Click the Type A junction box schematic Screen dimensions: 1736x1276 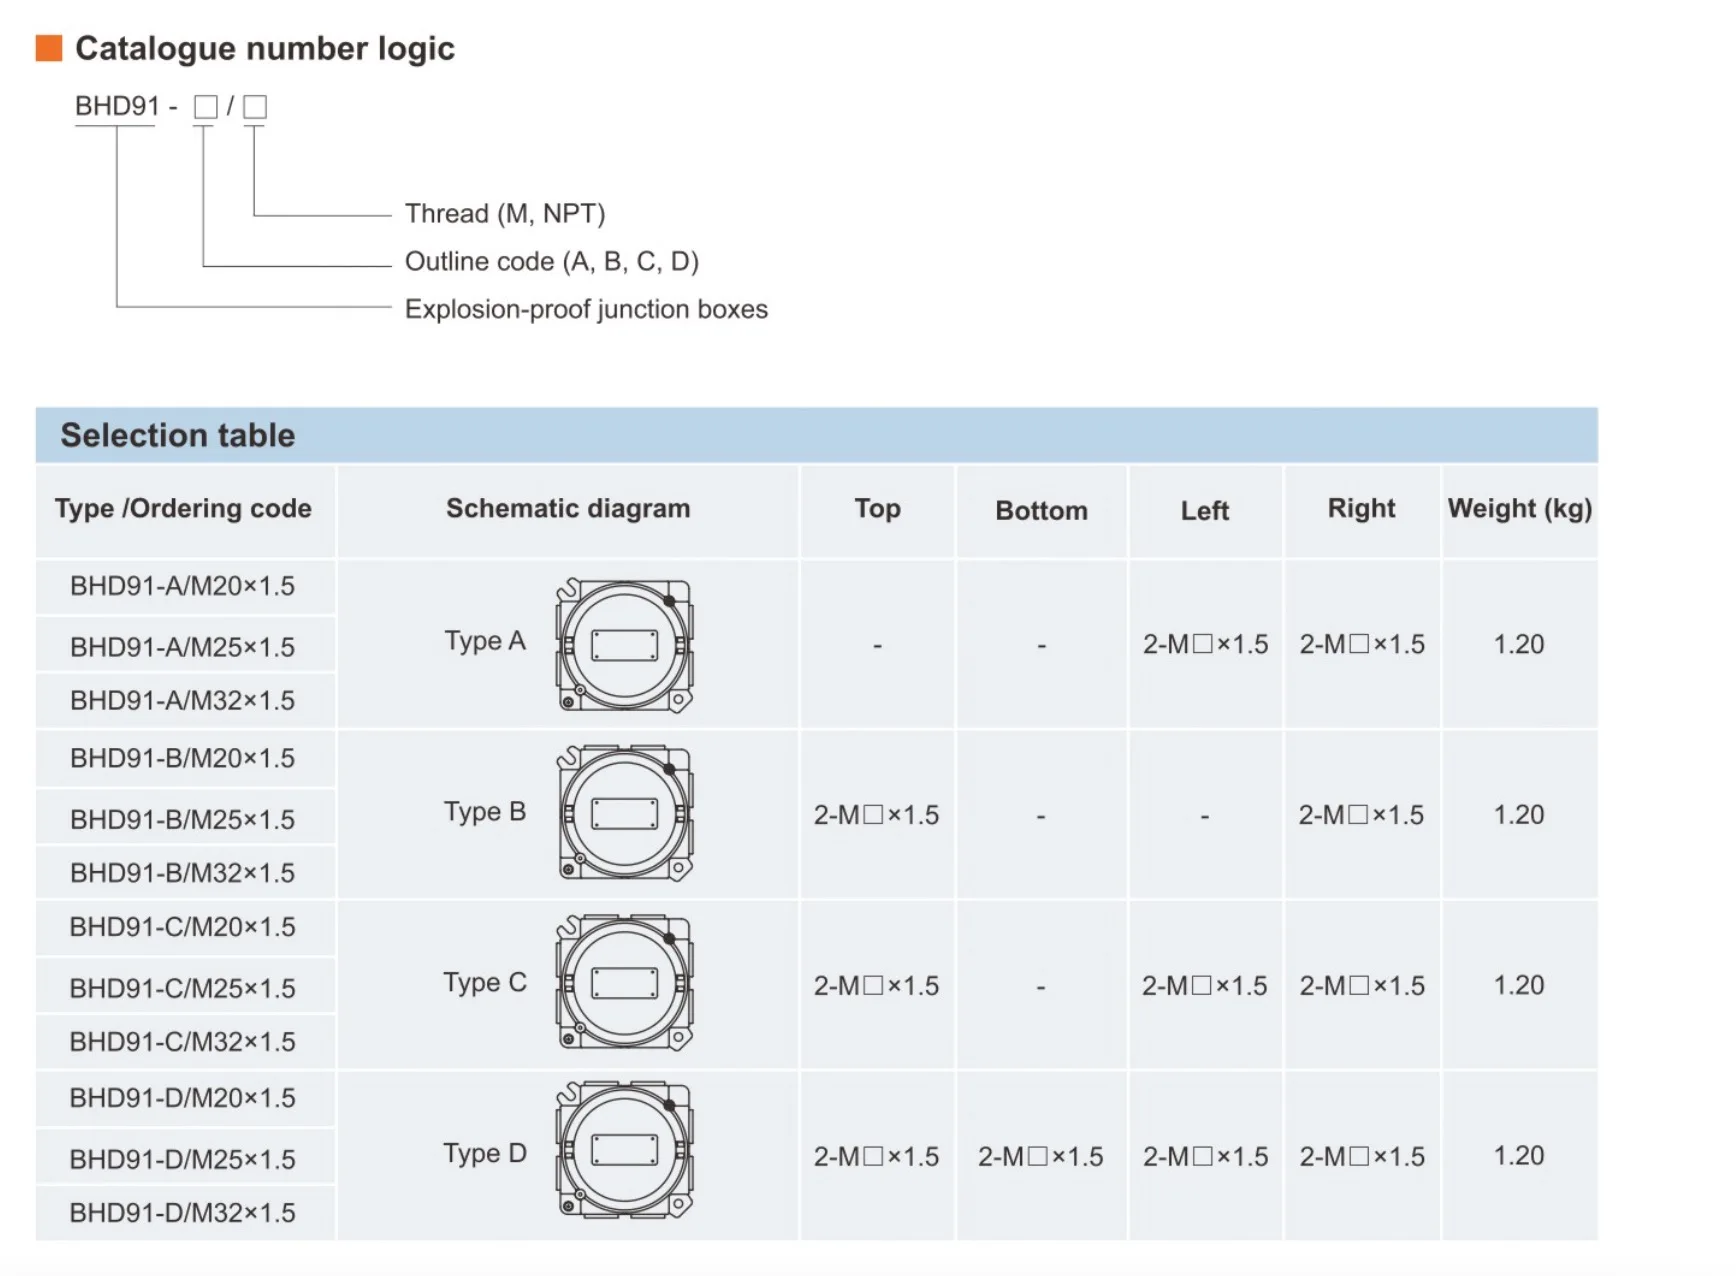tap(624, 645)
